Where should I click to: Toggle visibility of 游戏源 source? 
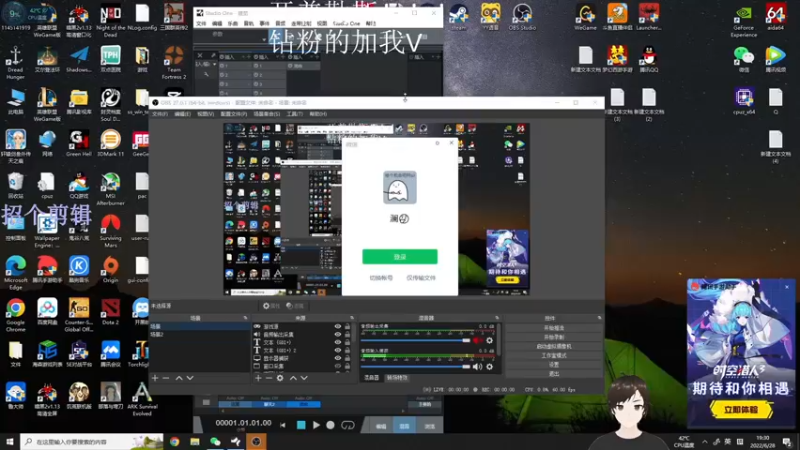[x=338, y=327]
